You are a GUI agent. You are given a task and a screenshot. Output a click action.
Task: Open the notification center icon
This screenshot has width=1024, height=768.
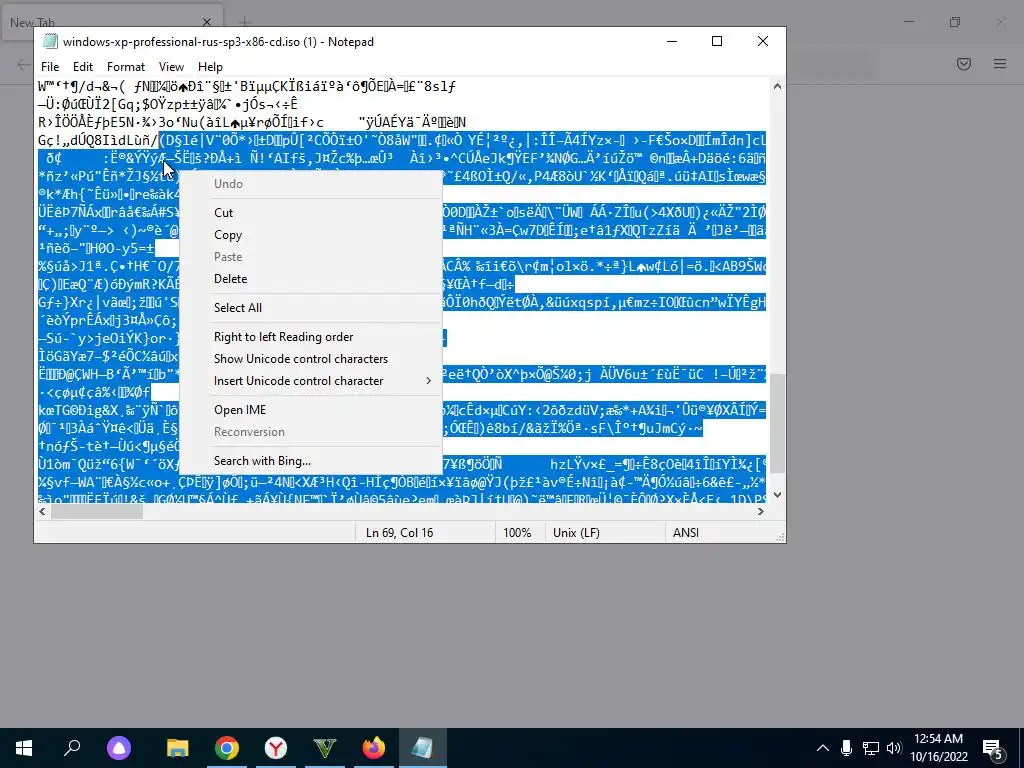992,748
